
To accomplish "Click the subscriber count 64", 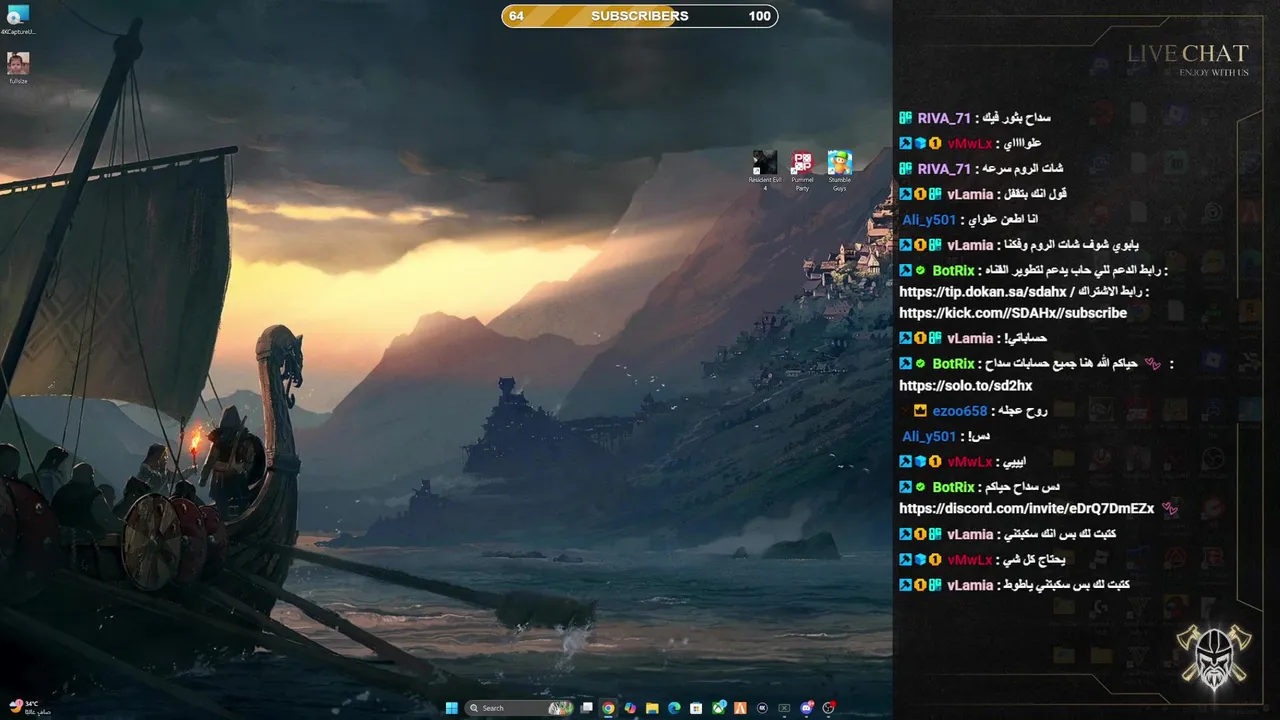I will coord(516,16).
